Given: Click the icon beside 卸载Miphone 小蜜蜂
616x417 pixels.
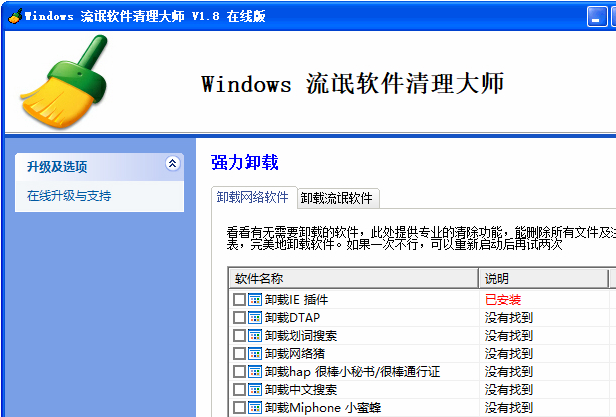Looking at the screenshot, I should pyautogui.click(x=255, y=407).
